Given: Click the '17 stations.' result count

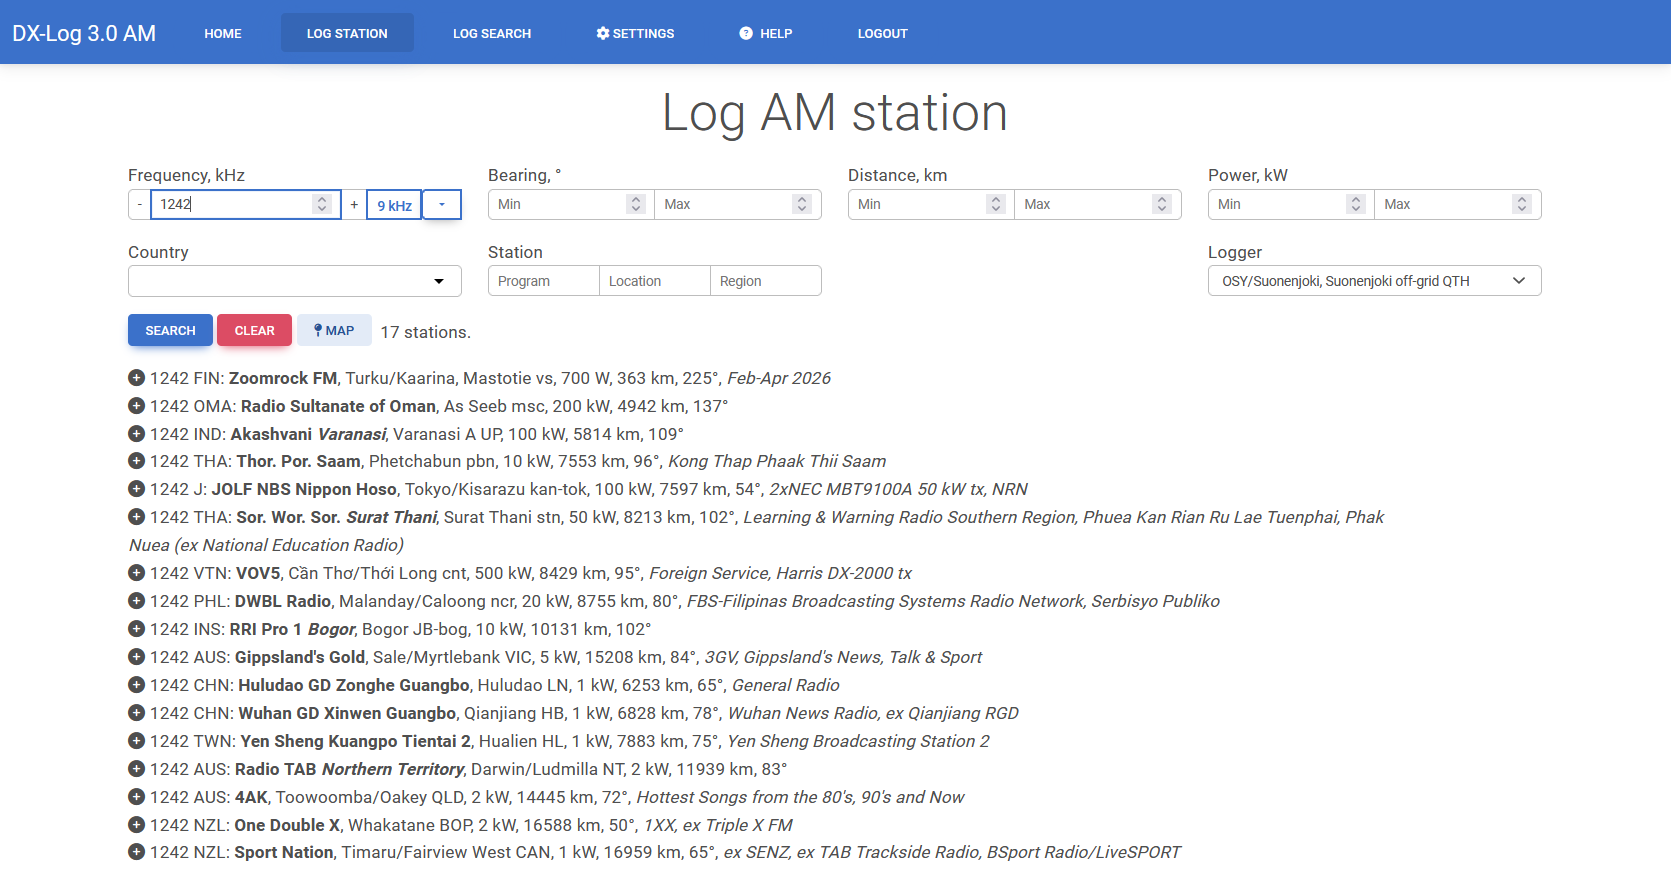Looking at the screenshot, I should point(425,332).
